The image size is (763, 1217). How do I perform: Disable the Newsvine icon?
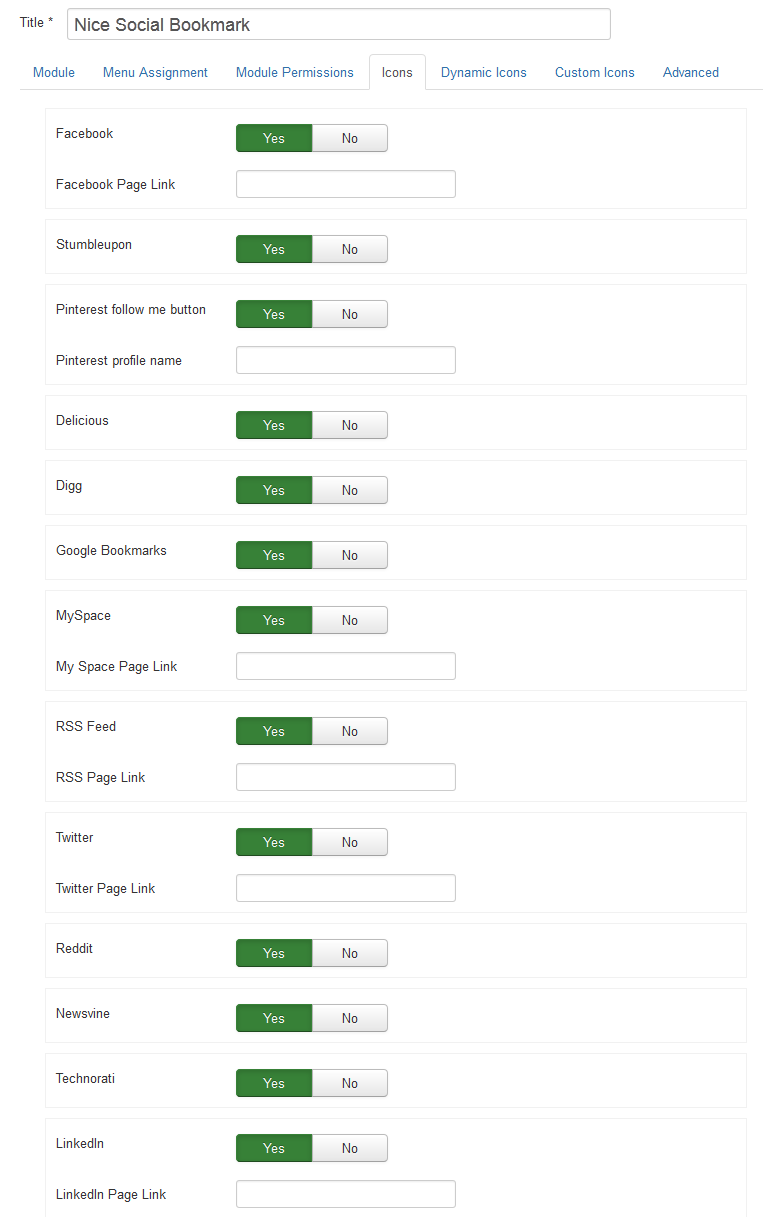[x=350, y=1018]
